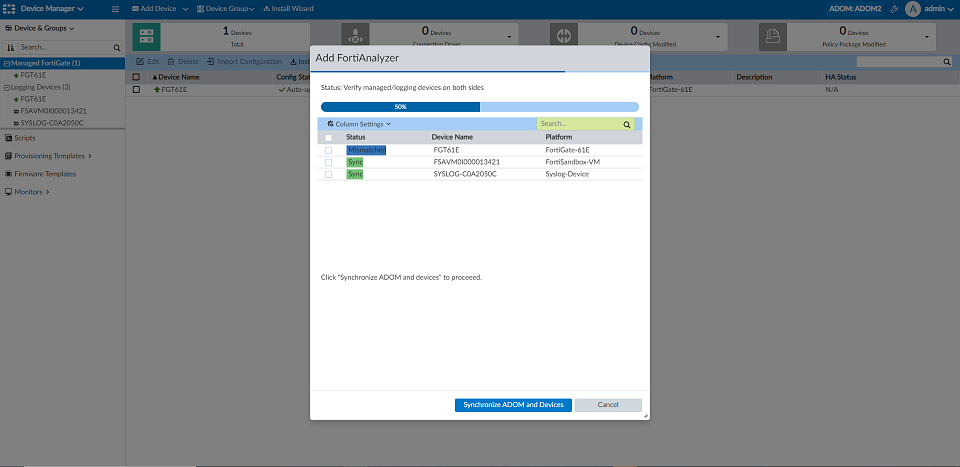Image resolution: width=960 pixels, height=467 pixels.
Task: Collapse the Managed FortiGate (1) group
Action: [x=7, y=63]
